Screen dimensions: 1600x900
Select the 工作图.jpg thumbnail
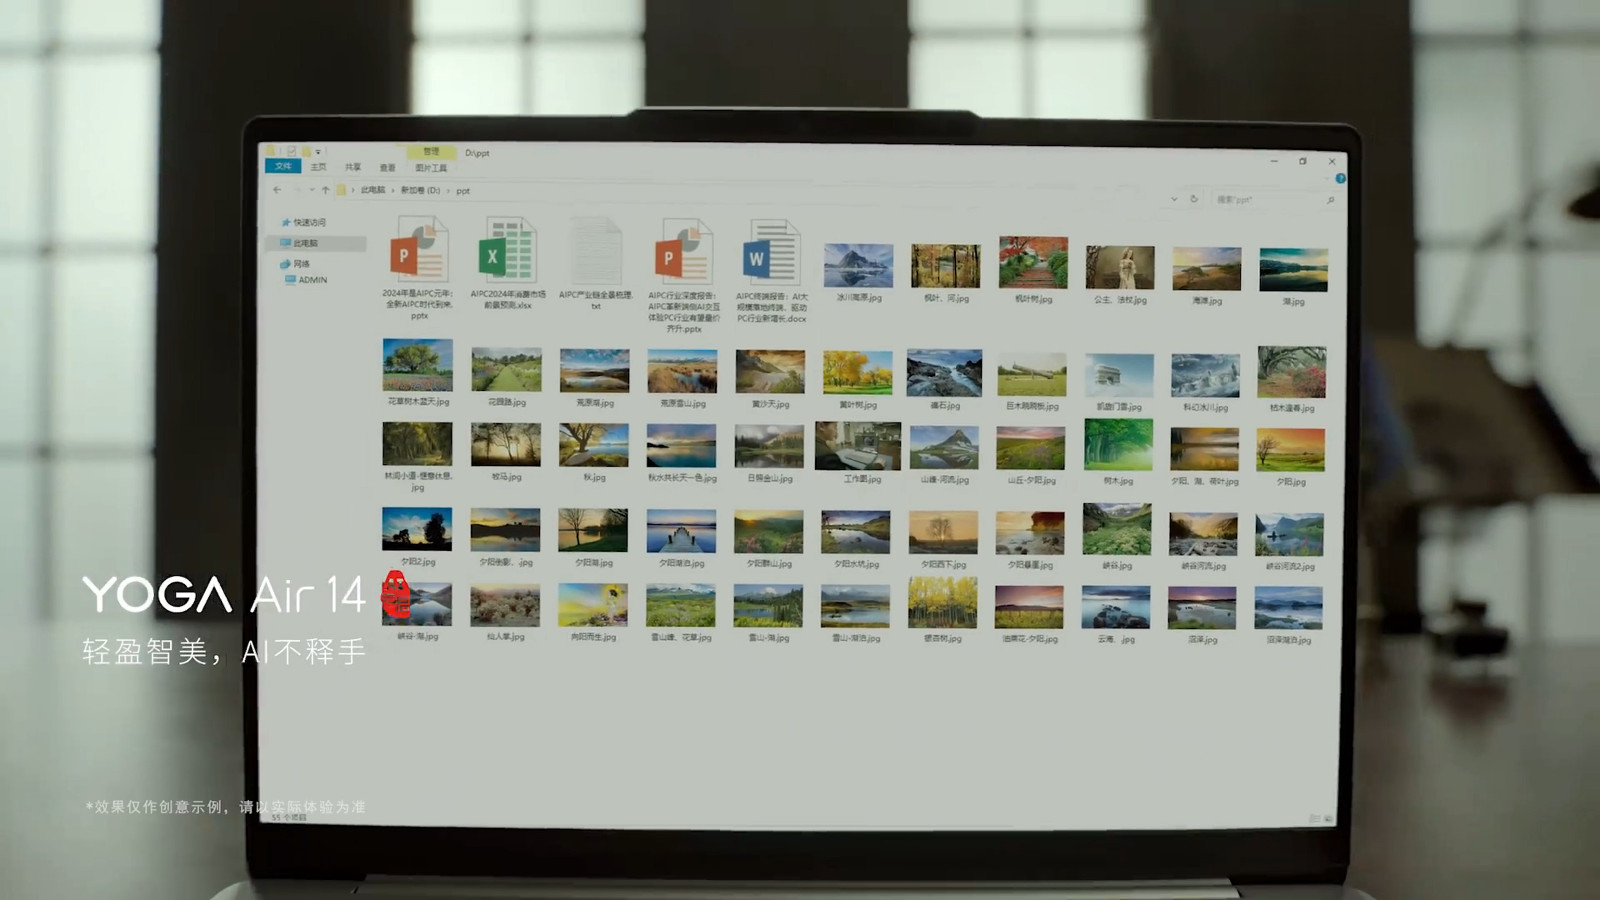click(857, 446)
